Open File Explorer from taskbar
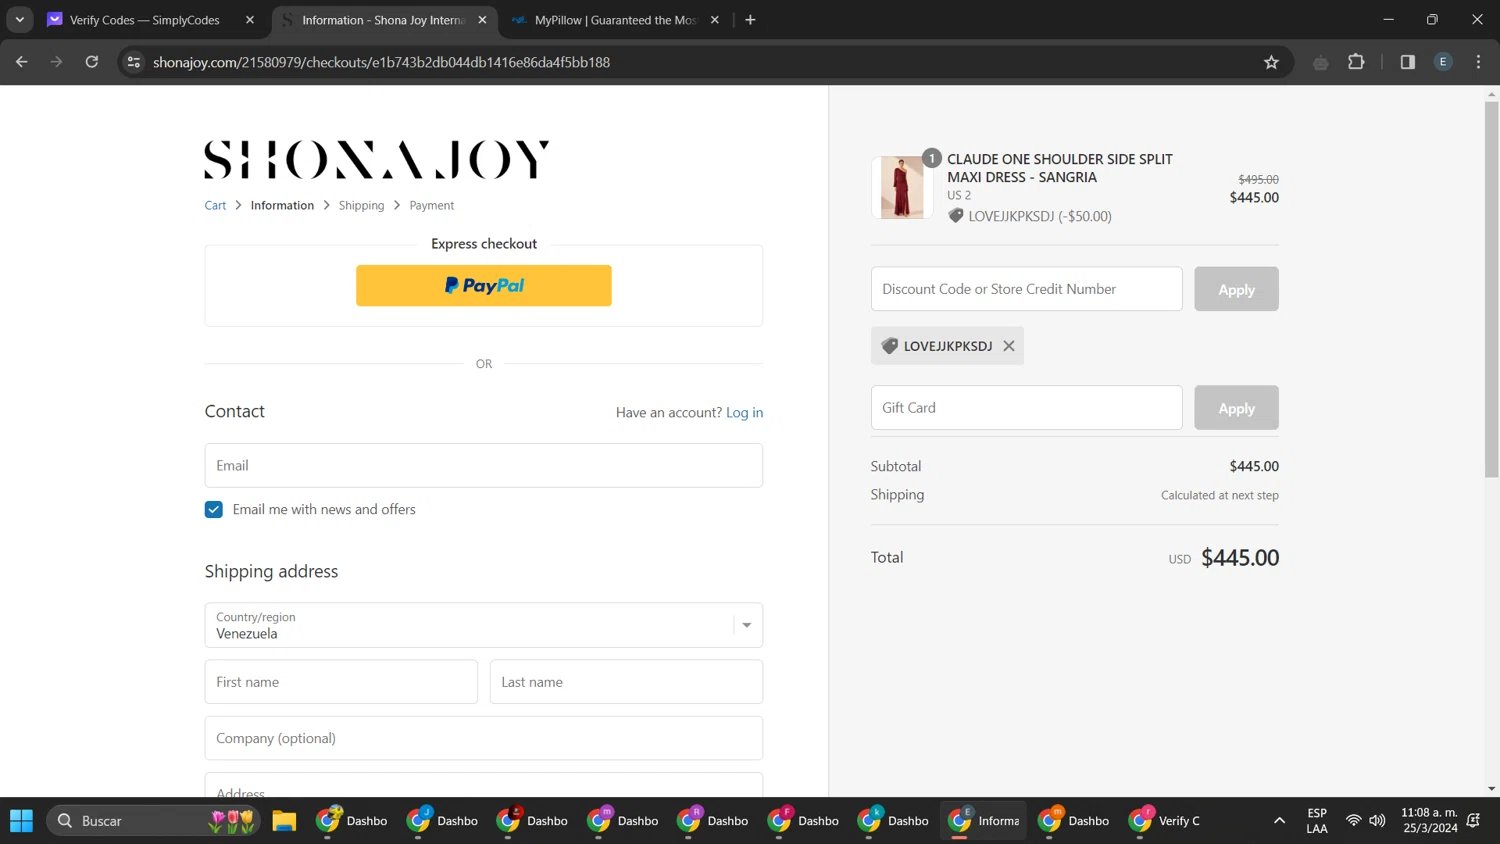Screen dimensions: 1500x844 click(284, 821)
